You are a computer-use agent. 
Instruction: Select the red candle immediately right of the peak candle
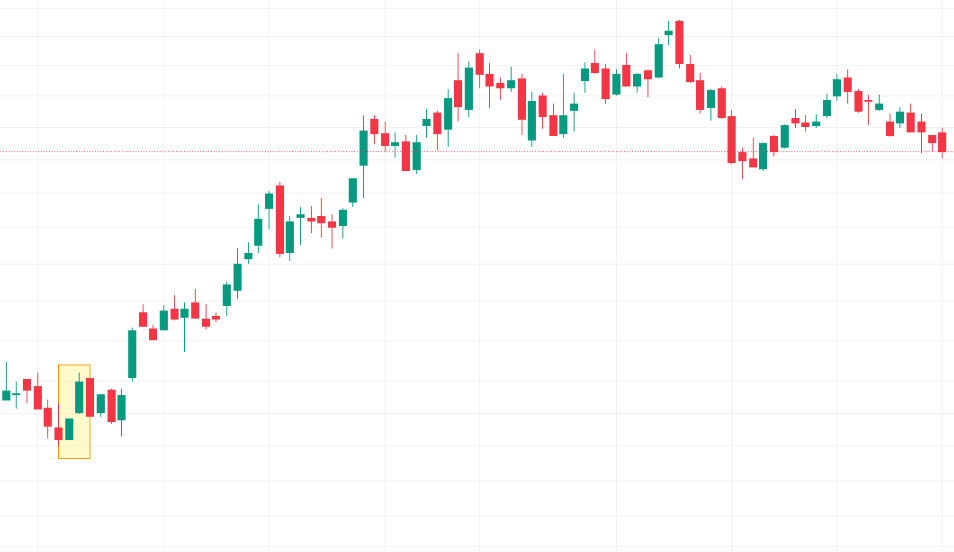pyautogui.click(x=690, y=73)
